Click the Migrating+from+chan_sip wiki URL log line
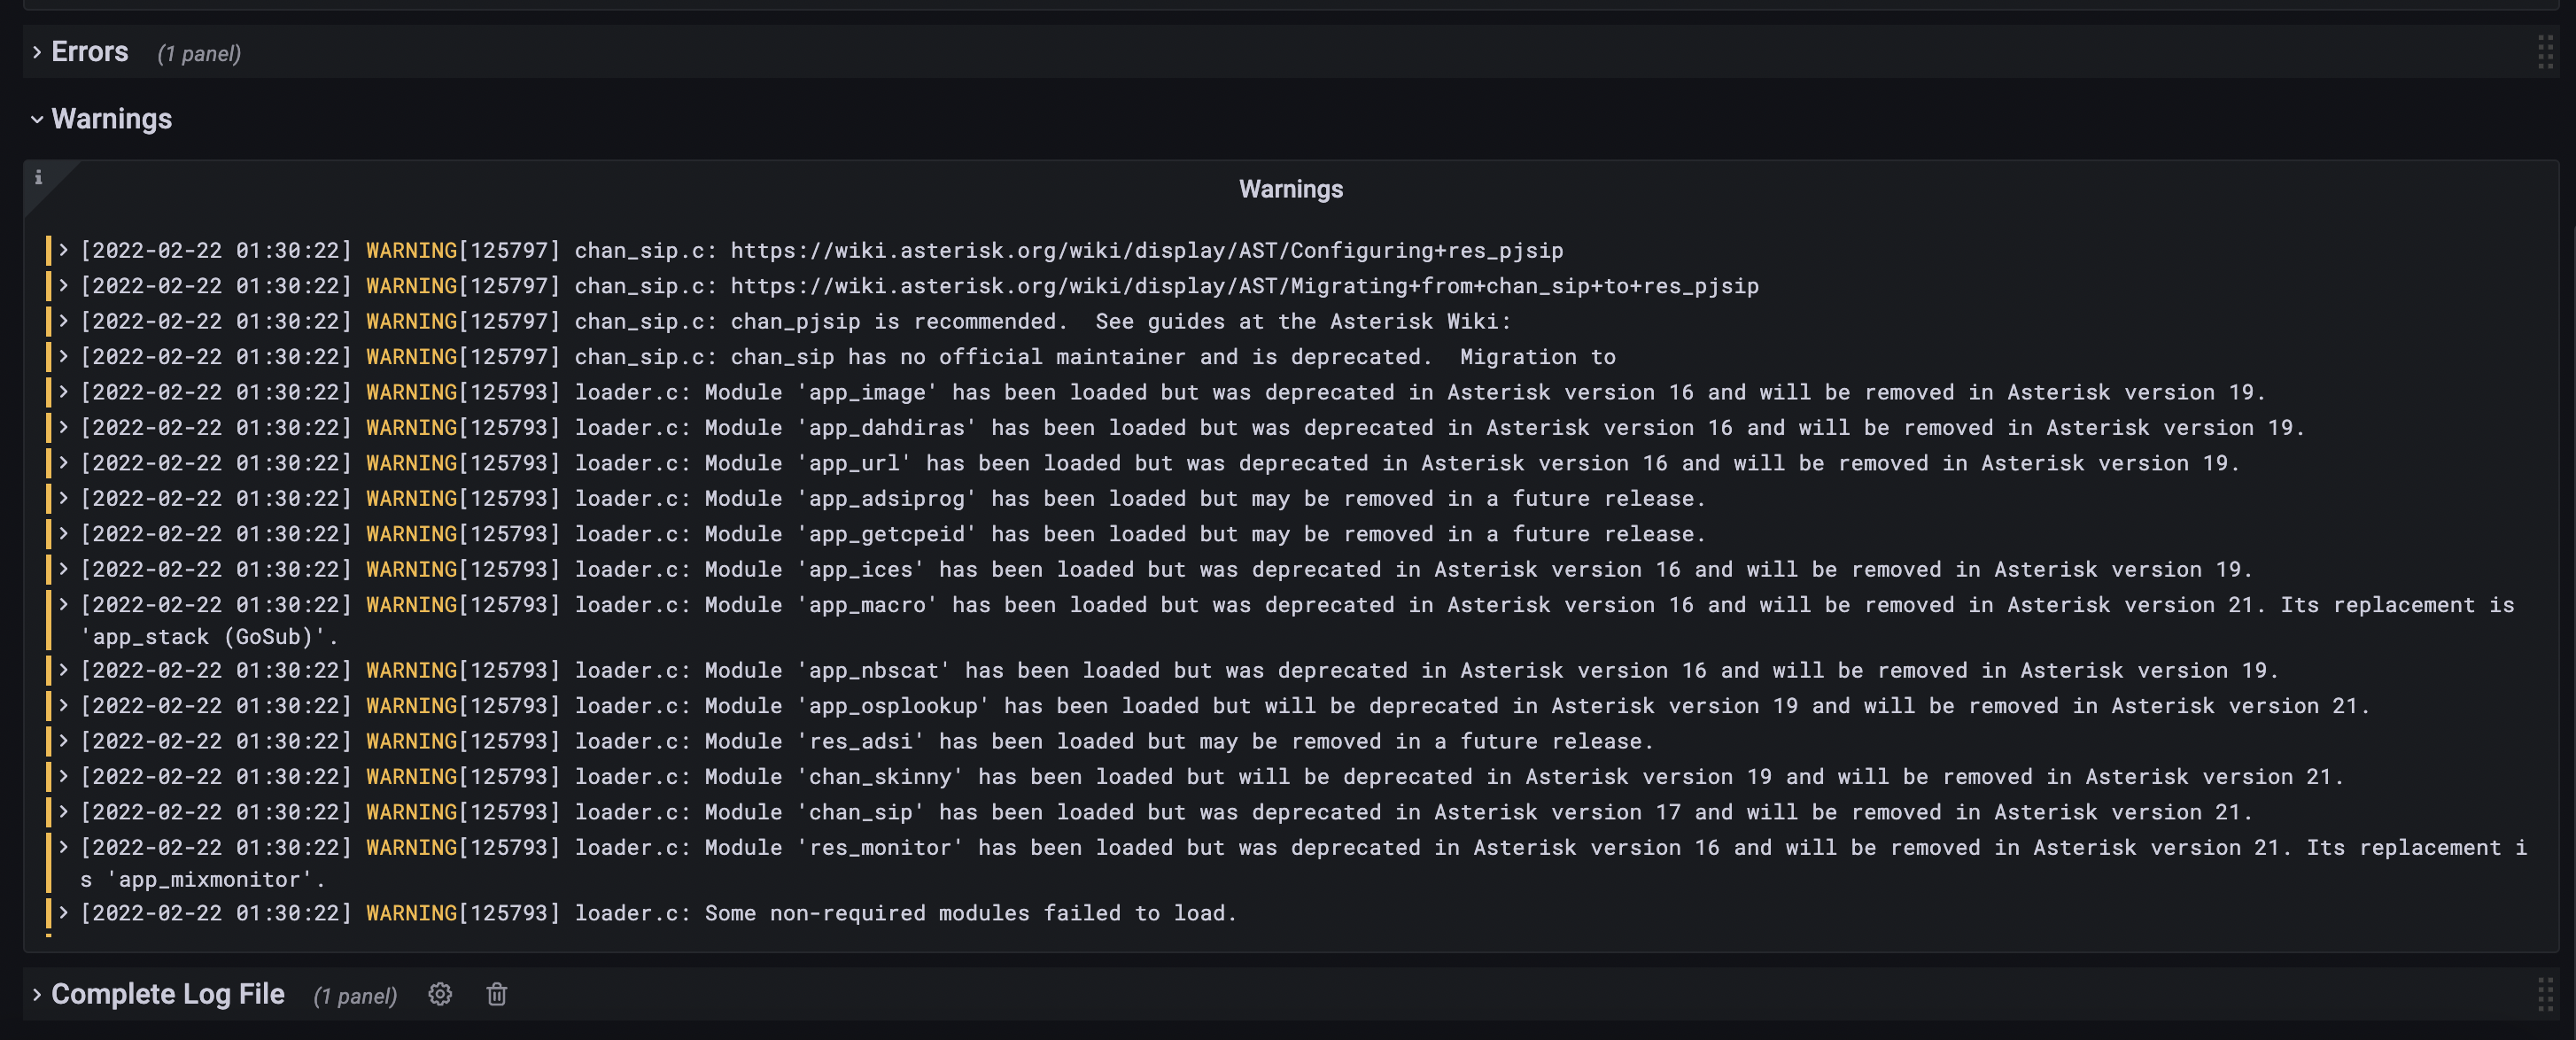The width and height of the screenshot is (2576, 1040). [1244, 286]
